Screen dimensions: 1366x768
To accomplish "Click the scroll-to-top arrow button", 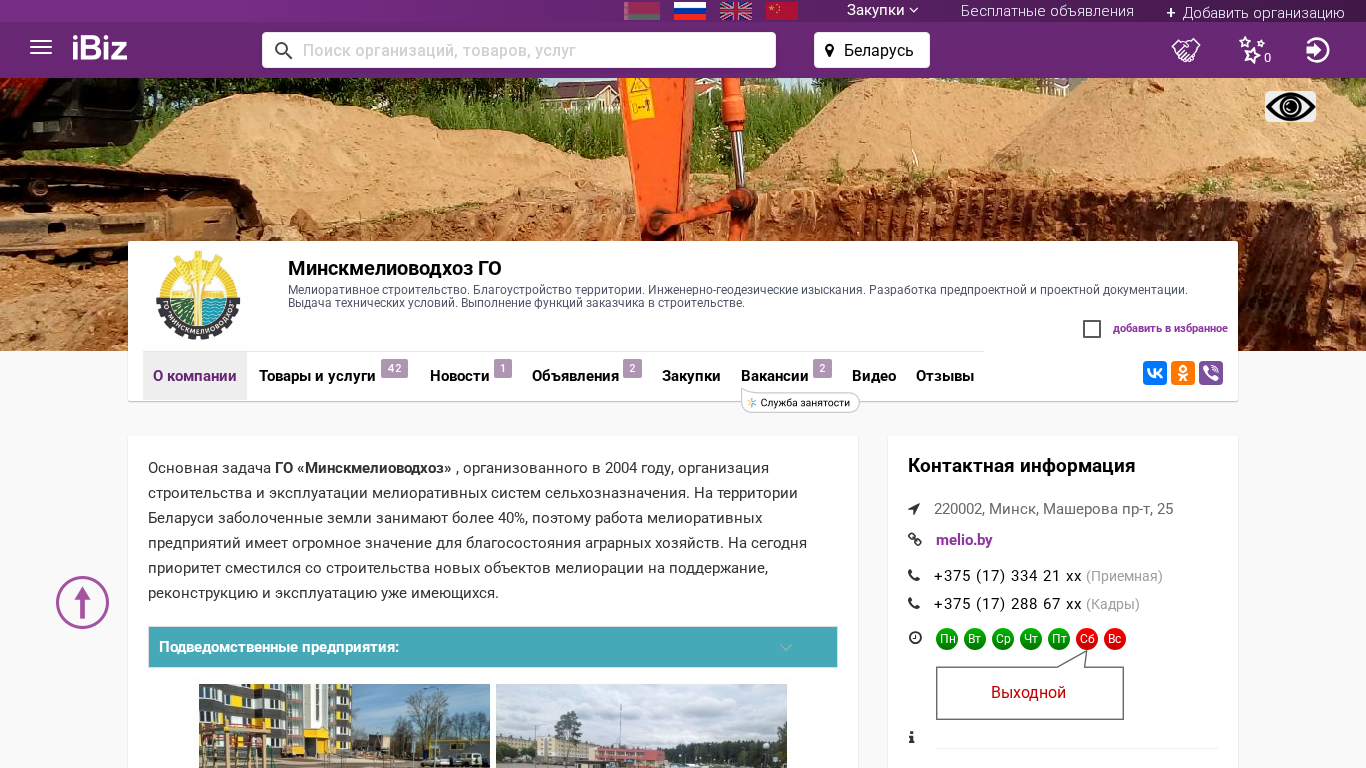I will [82, 602].
